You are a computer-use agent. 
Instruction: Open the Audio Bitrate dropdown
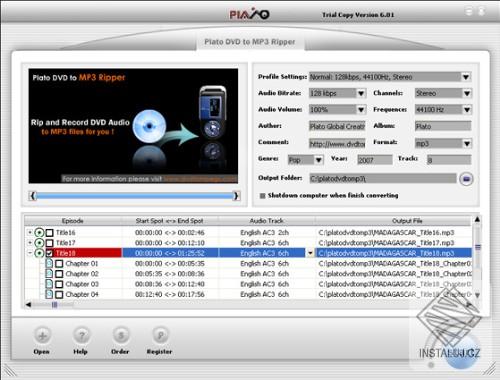coord(361,93)
